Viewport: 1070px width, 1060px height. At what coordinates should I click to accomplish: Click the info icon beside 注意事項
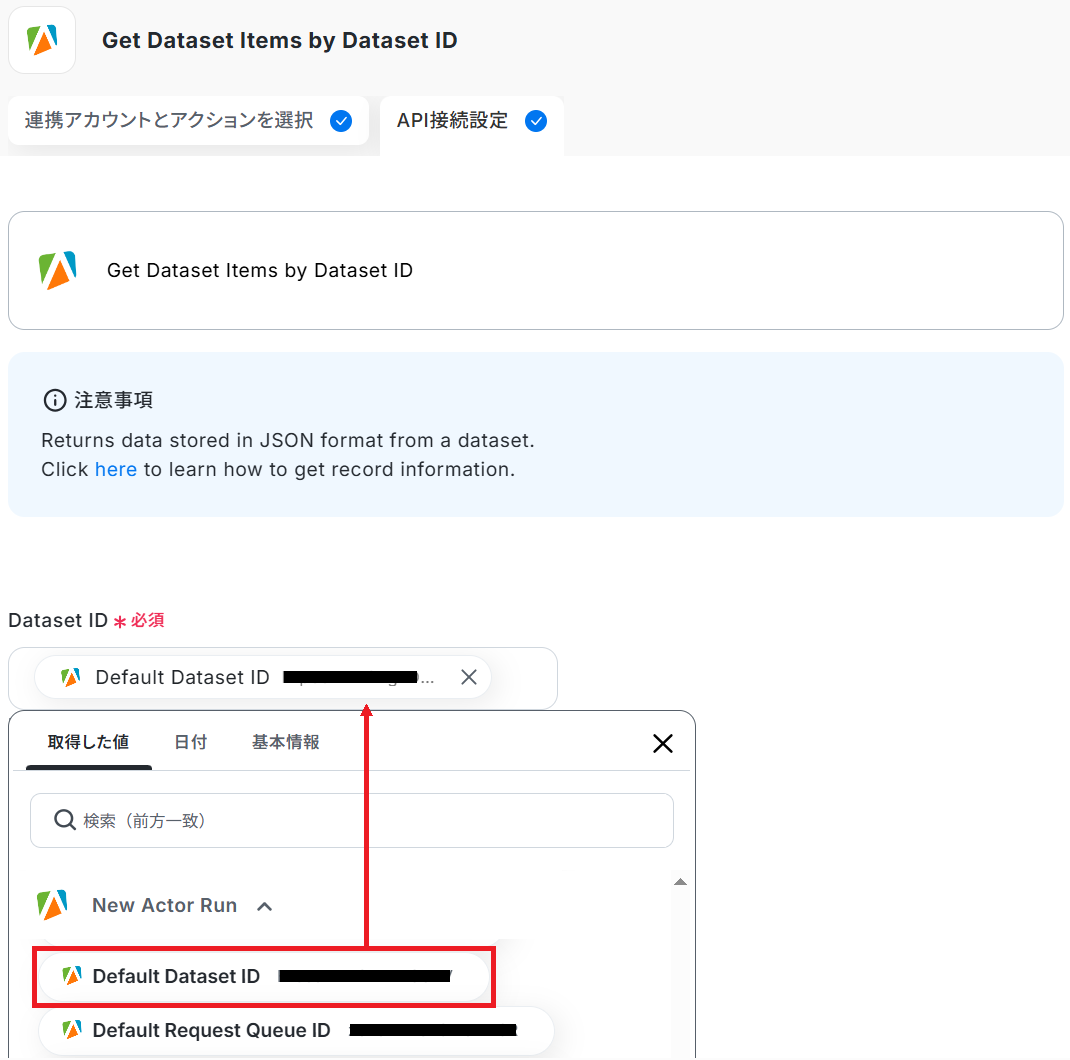click(x=55, y=400)
